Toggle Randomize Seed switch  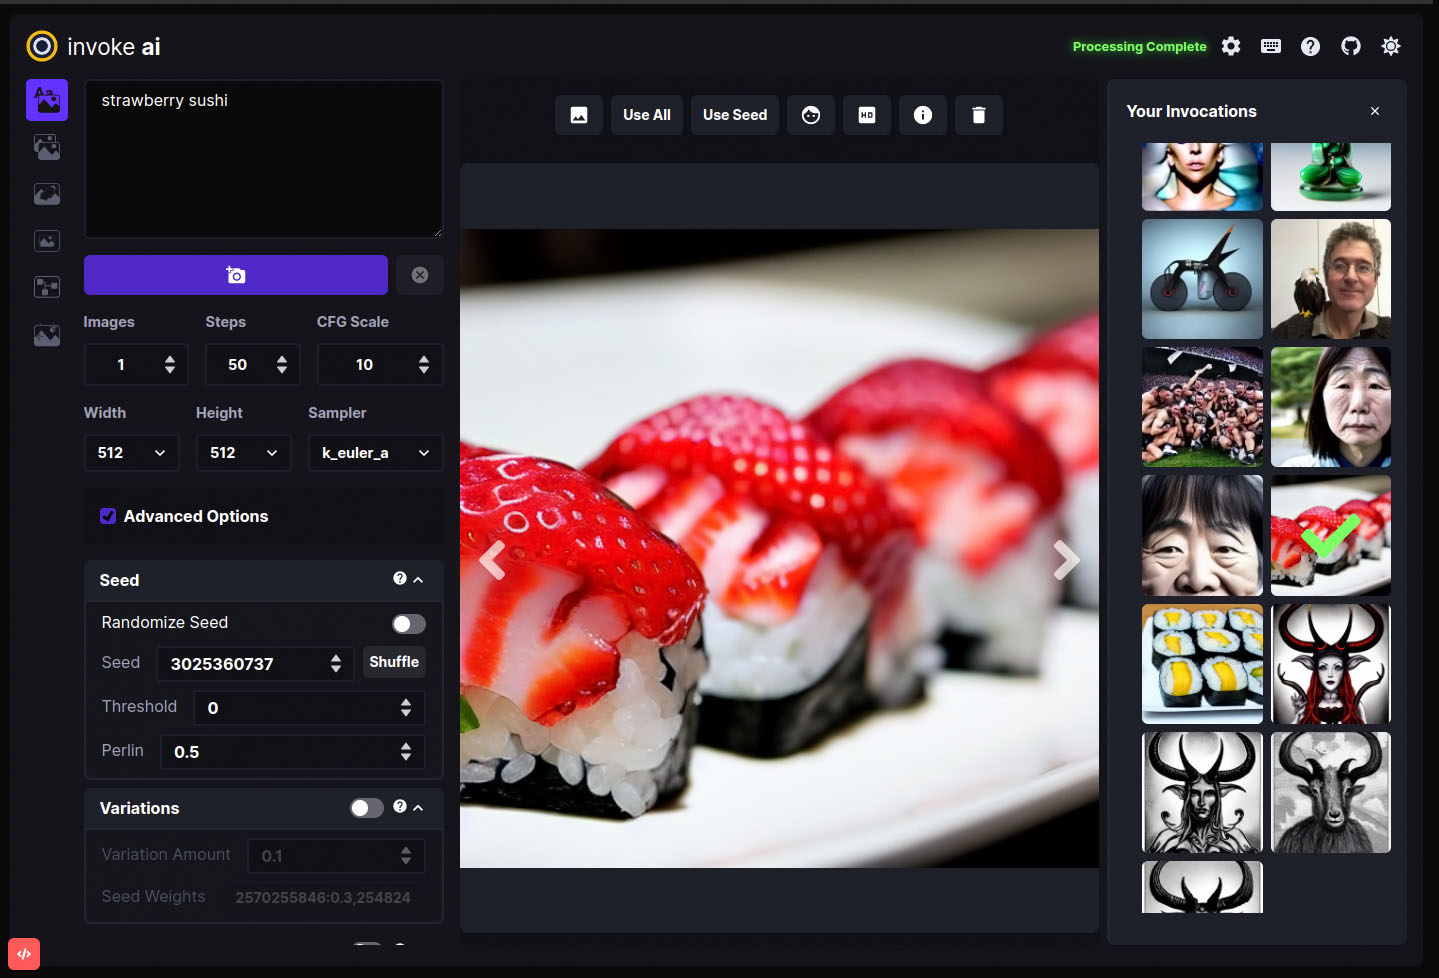409,624
